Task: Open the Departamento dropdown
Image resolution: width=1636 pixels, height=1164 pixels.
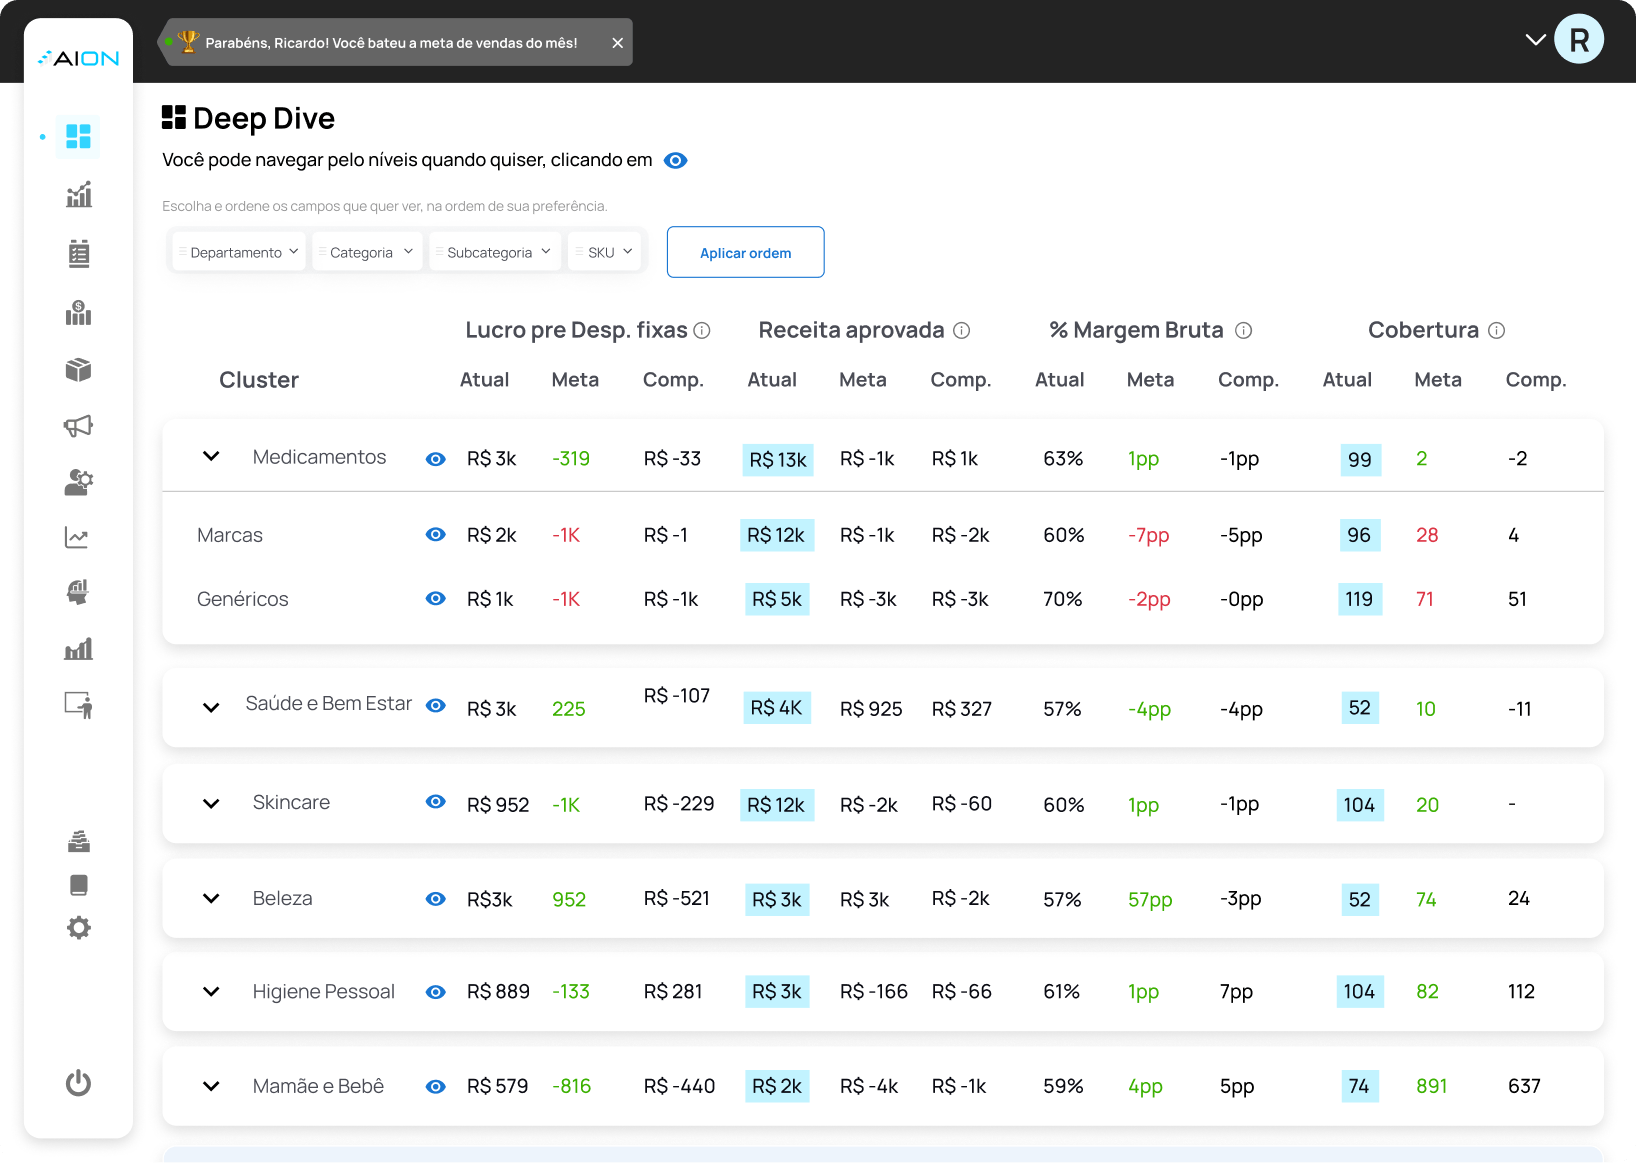Action: (240, 252)
